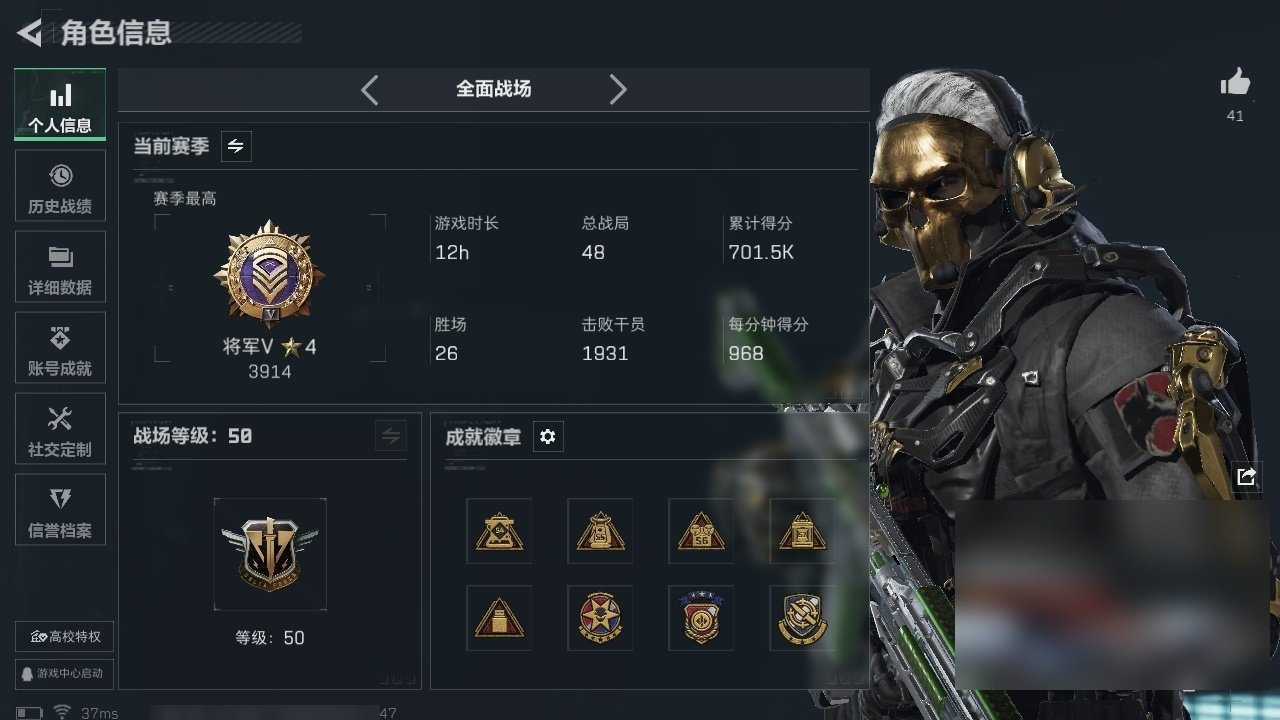
Task: Switch to the previous game mode with left chevron
Action: tap(370, 90)
